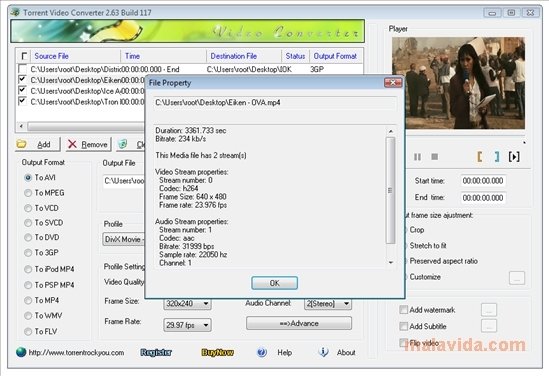Open the ==>Advance settings button
The width and height of the screenshot is (549, 376).
299,323
